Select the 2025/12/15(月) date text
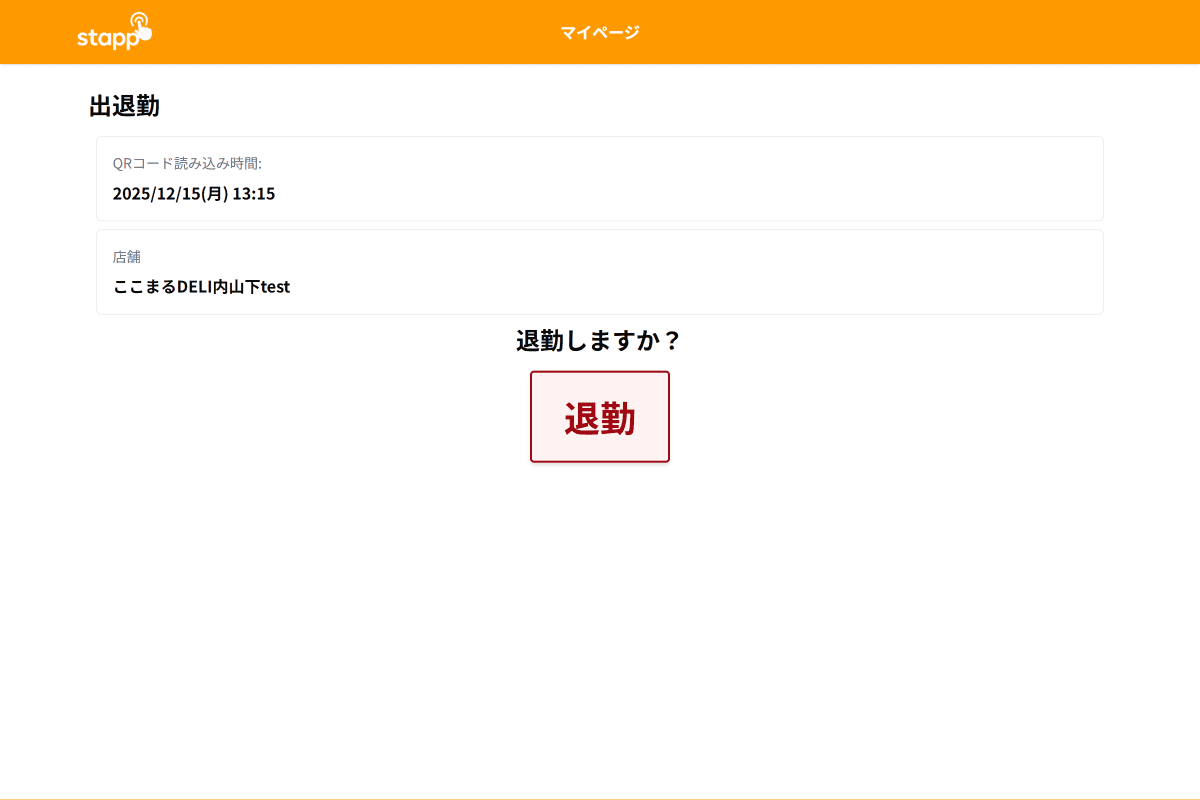The width and height of the screenshot is (1200, 800). tap(170, 194)
